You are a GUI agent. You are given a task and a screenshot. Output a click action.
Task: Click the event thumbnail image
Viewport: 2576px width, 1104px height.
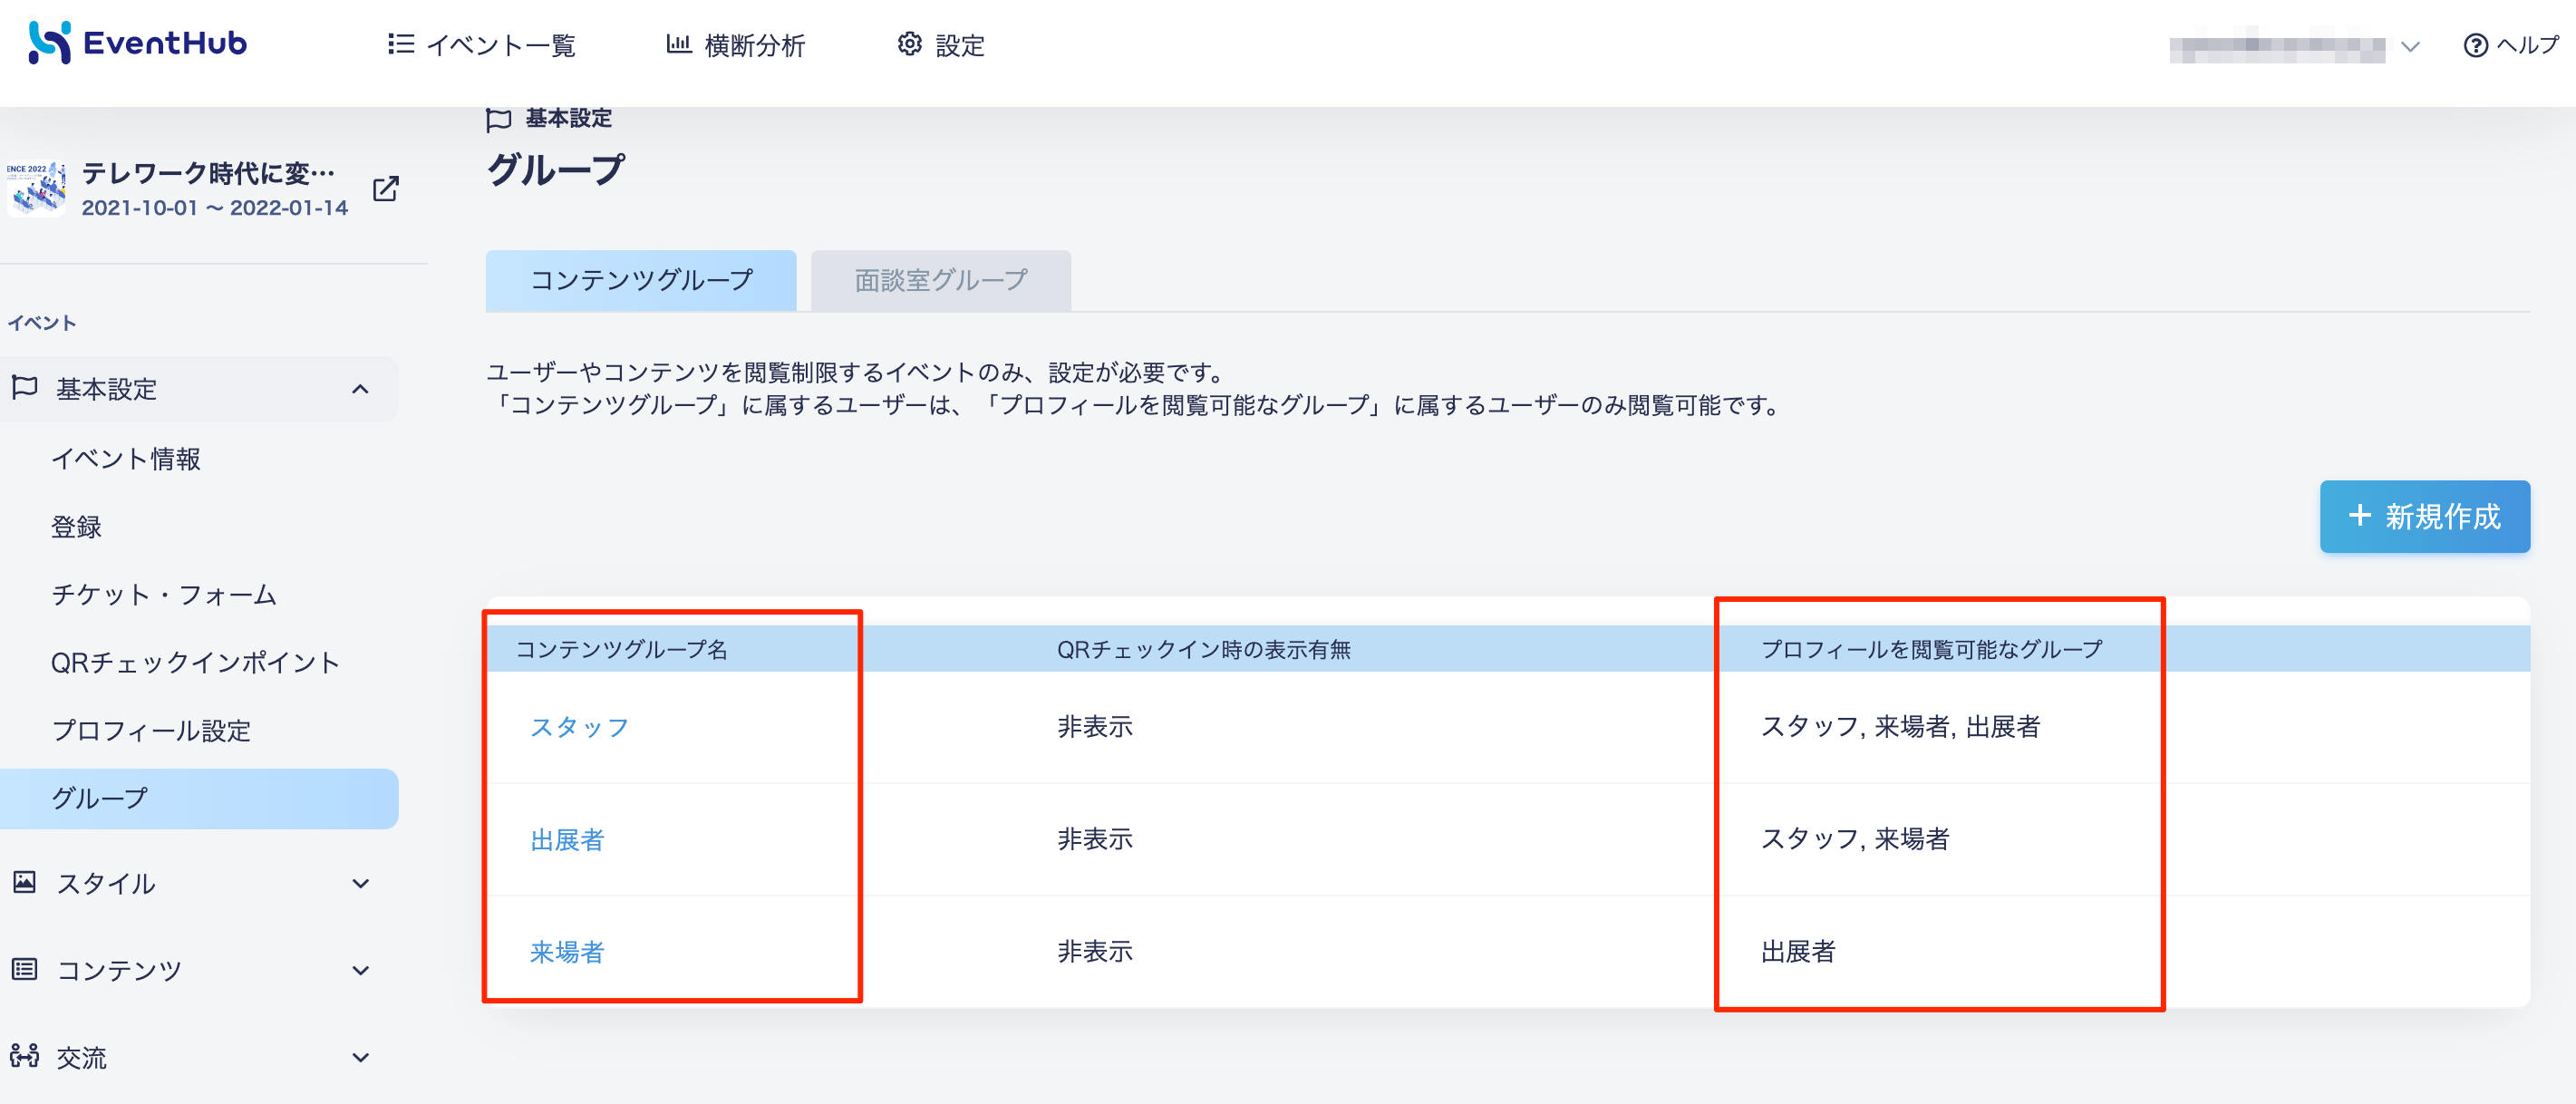(36, 189)
